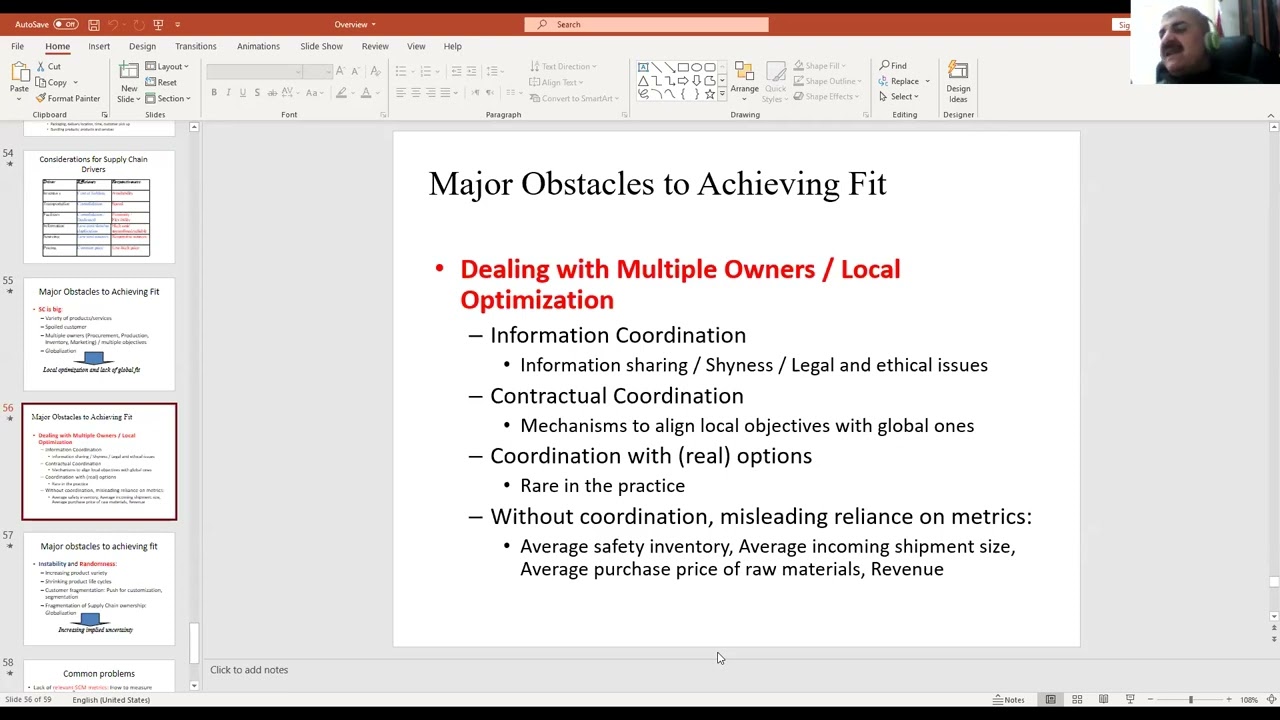This screenshot has height=720, width=1280.
Task: Open the Slide Show tab
Action: (321, 46)
